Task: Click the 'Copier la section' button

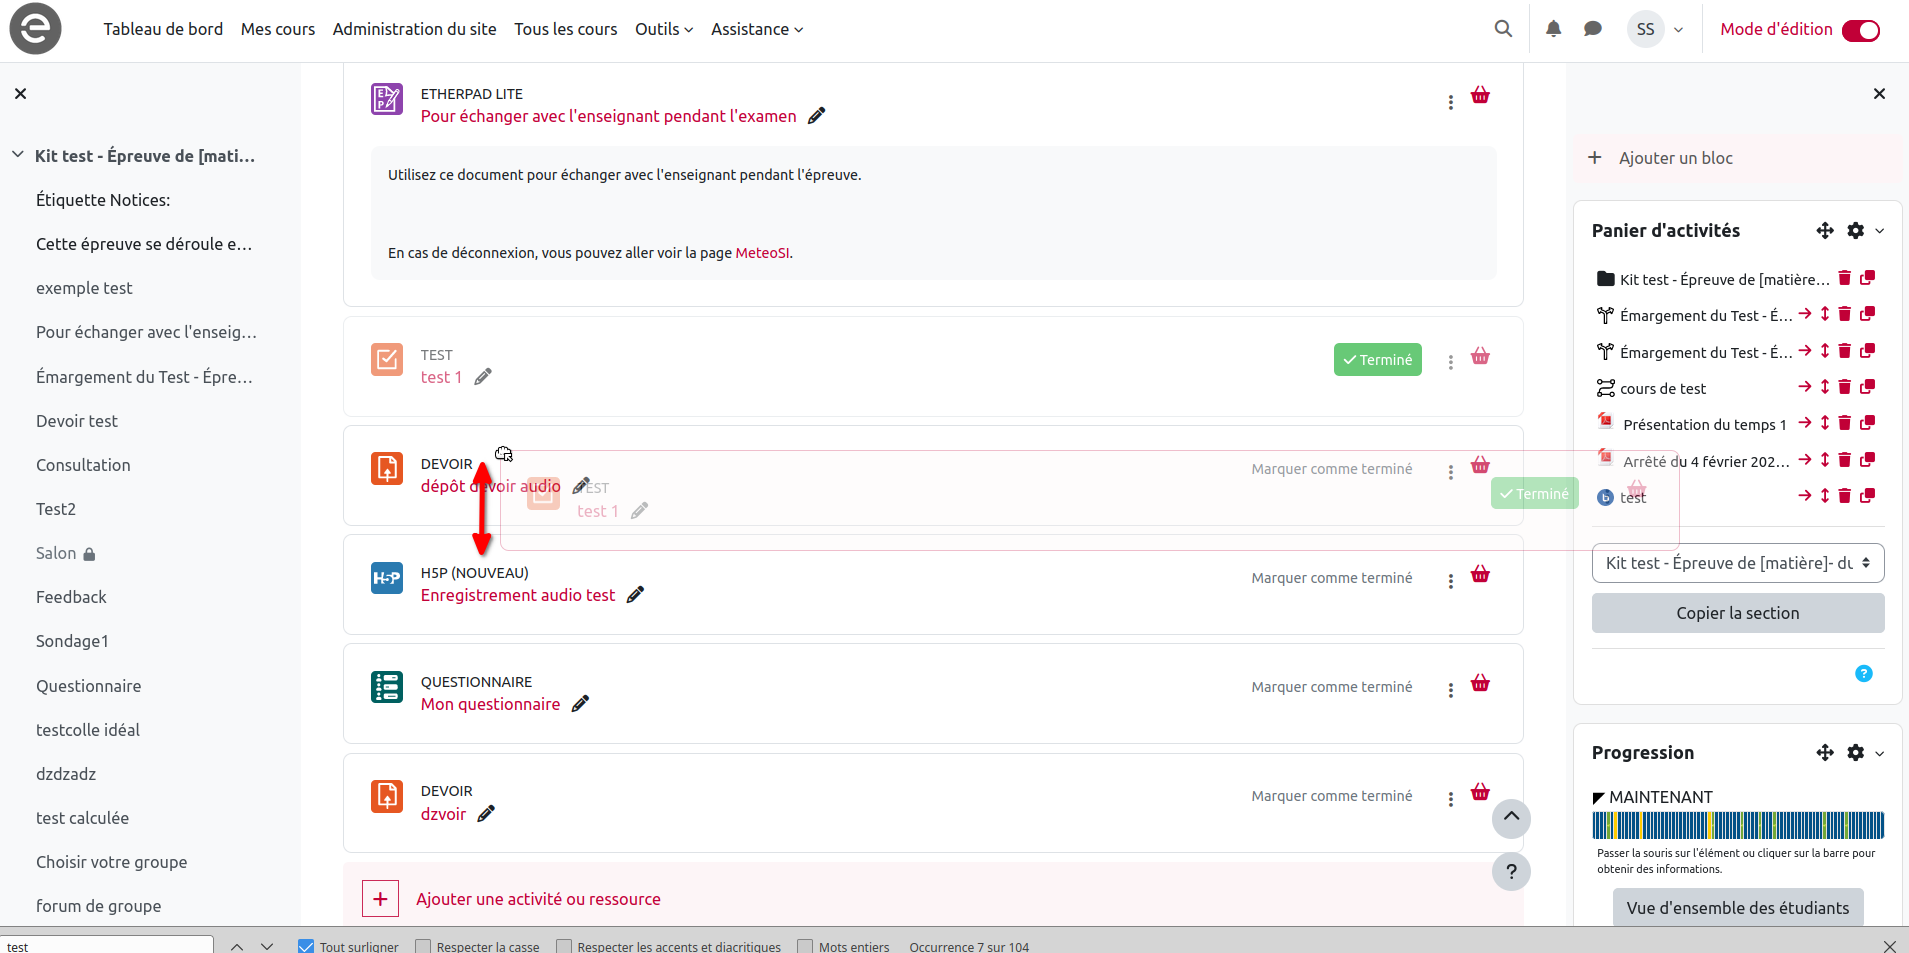Action: [x=1737, y=613]
